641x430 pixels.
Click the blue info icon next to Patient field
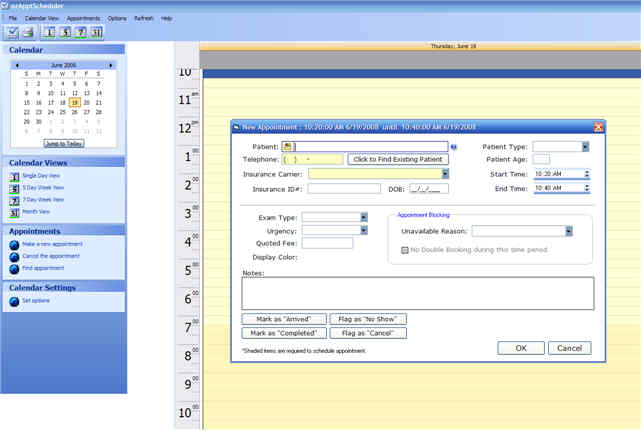coord(454,147)
